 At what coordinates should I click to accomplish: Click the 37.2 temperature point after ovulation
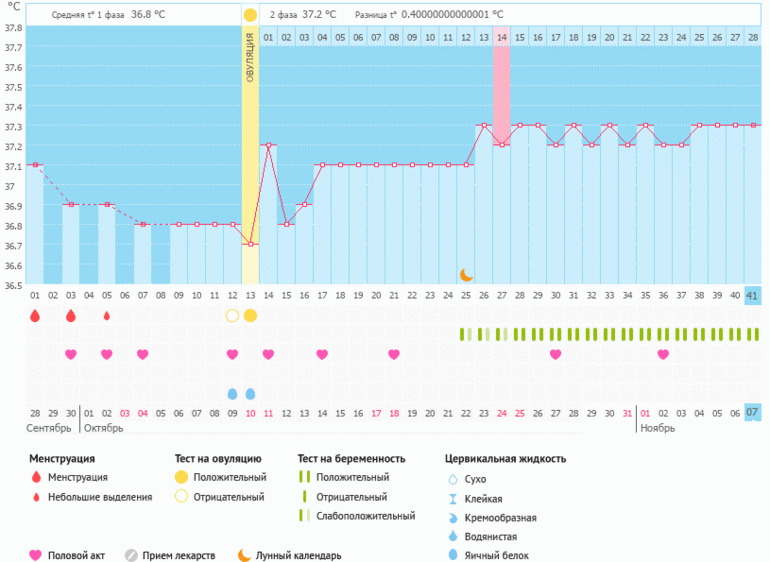pos(268,145)
